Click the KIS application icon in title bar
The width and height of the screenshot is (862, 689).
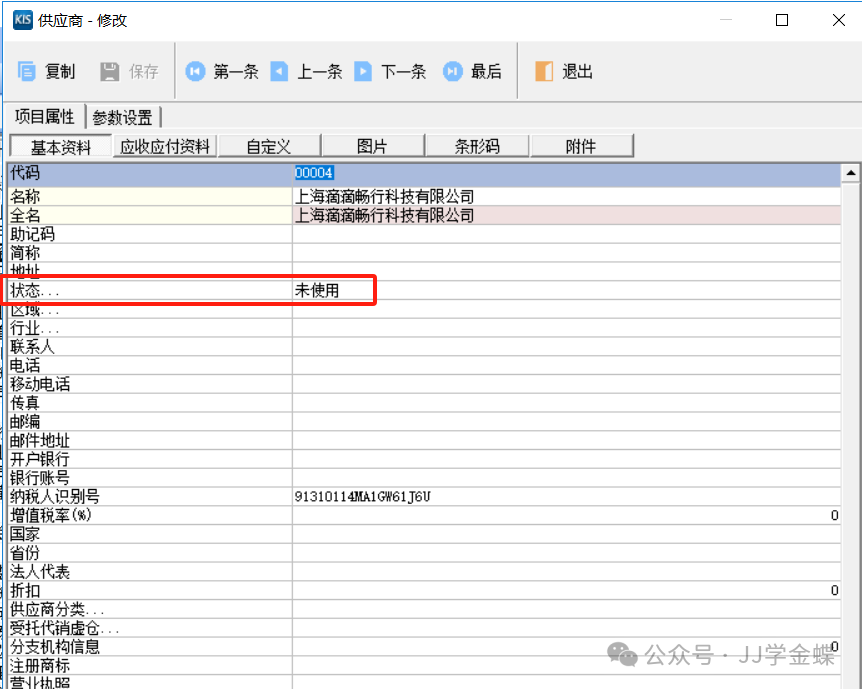21,20
